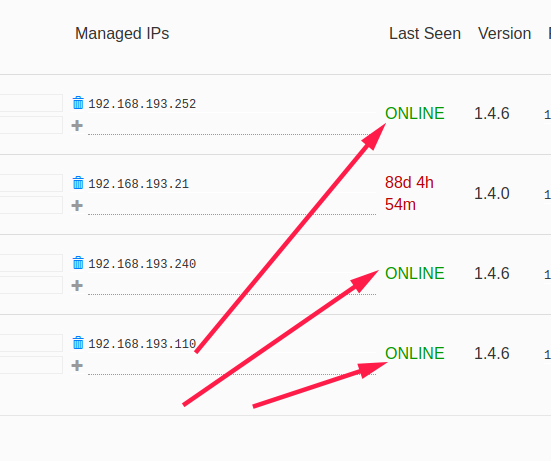Click the 88d 4h 54m last seen value
The width and height of the screenshot is (551, 461).
pos(409,193)
